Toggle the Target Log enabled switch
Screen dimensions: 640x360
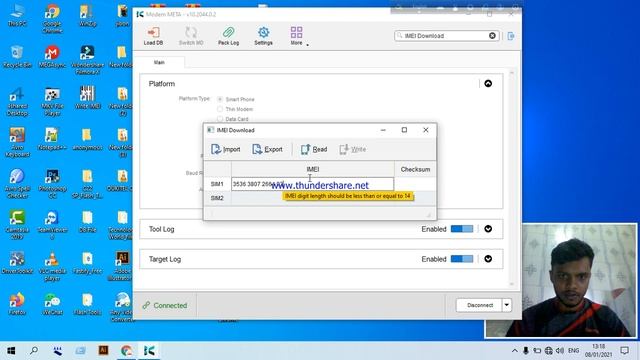point(462,259)
